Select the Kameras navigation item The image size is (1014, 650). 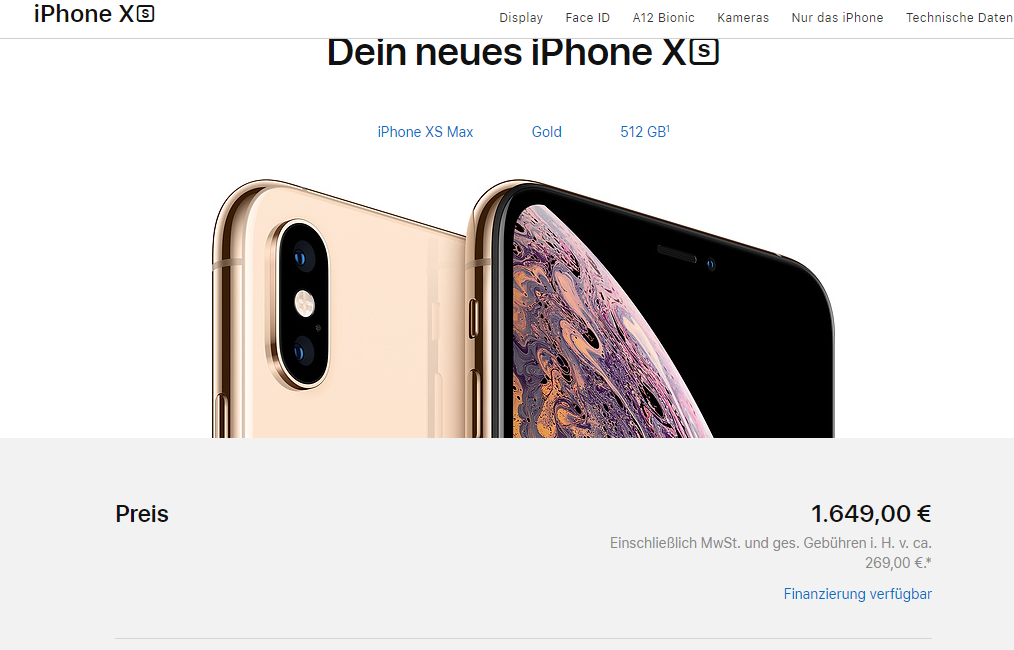[x=743, y=18]
